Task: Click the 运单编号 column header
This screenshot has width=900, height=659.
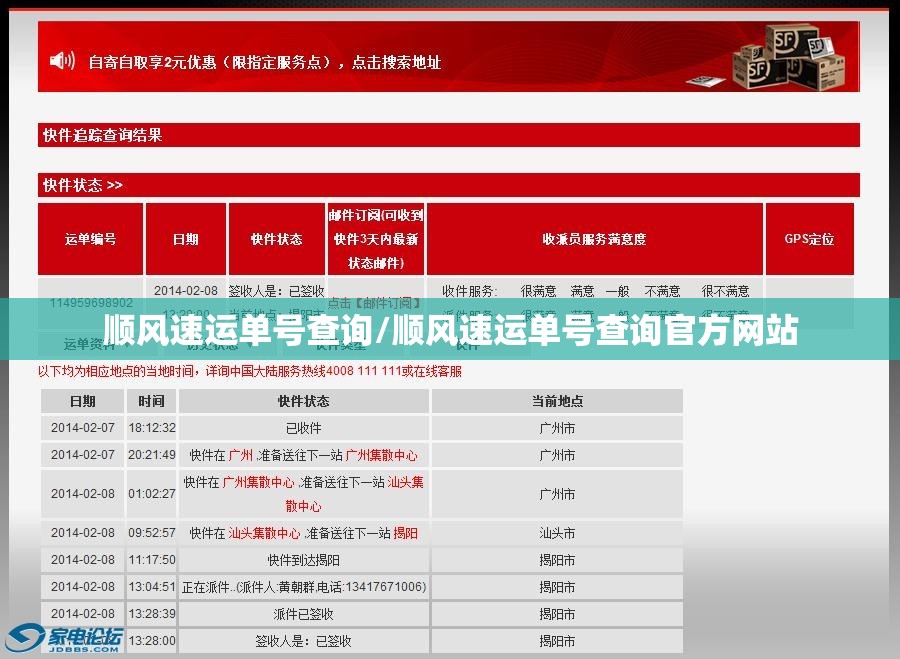Action: (90, 239)
